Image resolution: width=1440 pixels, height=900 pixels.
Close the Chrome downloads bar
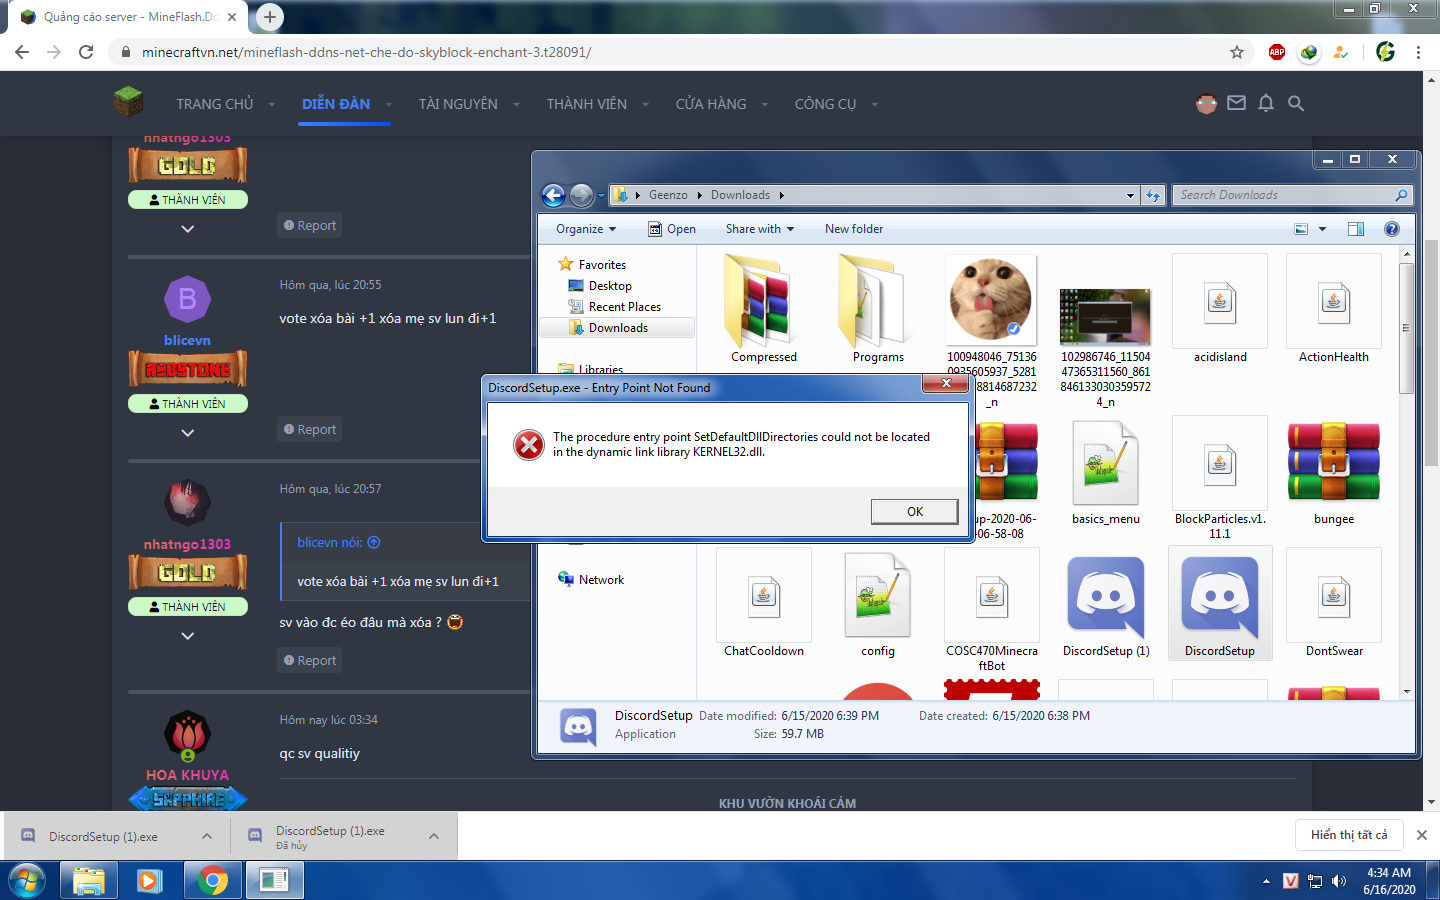tap(1422, 835)
